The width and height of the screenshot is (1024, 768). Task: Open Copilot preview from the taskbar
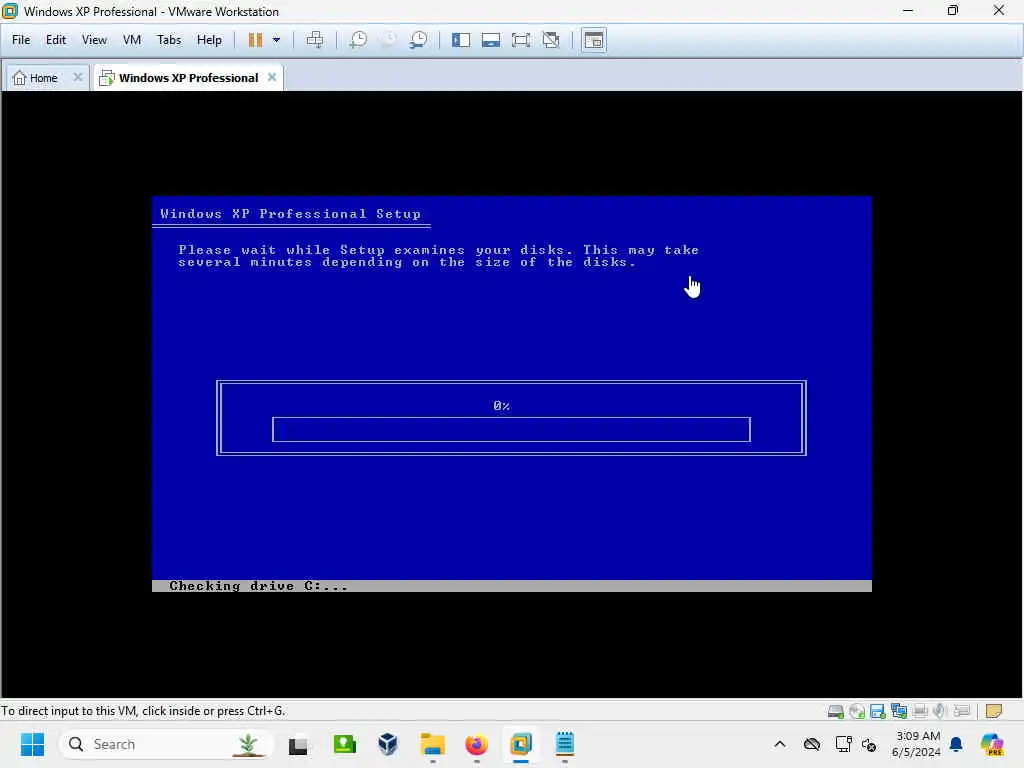(993, 744)
